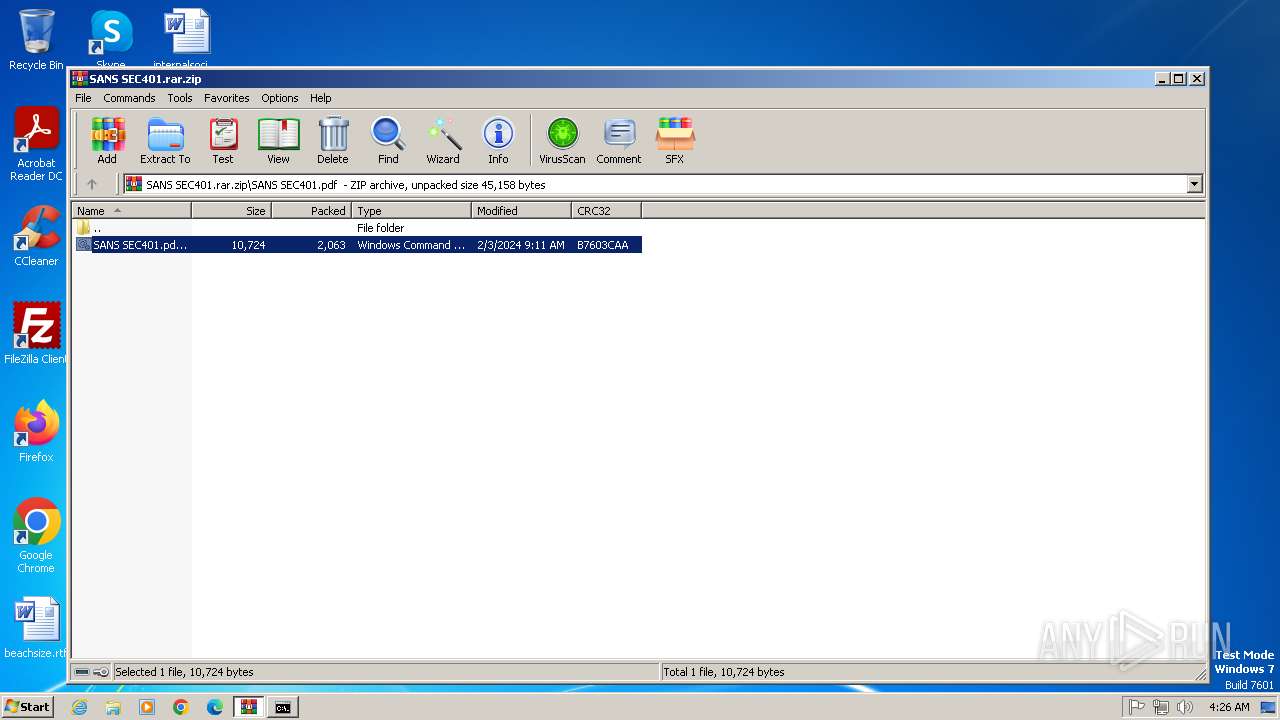The height and width of the screenshot is (720, 1280).
Task: Sort by Packed column header
Action: coord(311,211)
